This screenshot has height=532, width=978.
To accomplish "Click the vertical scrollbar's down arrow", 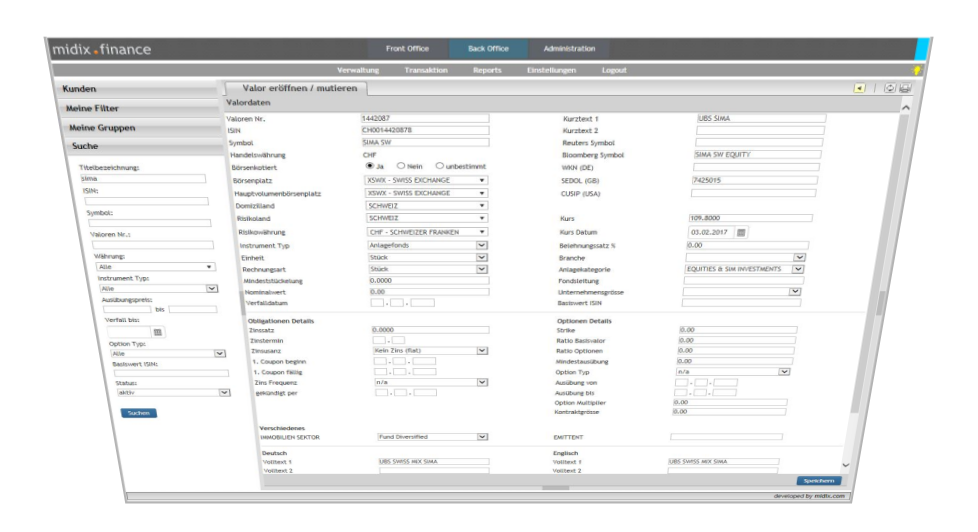I will 846,465.
